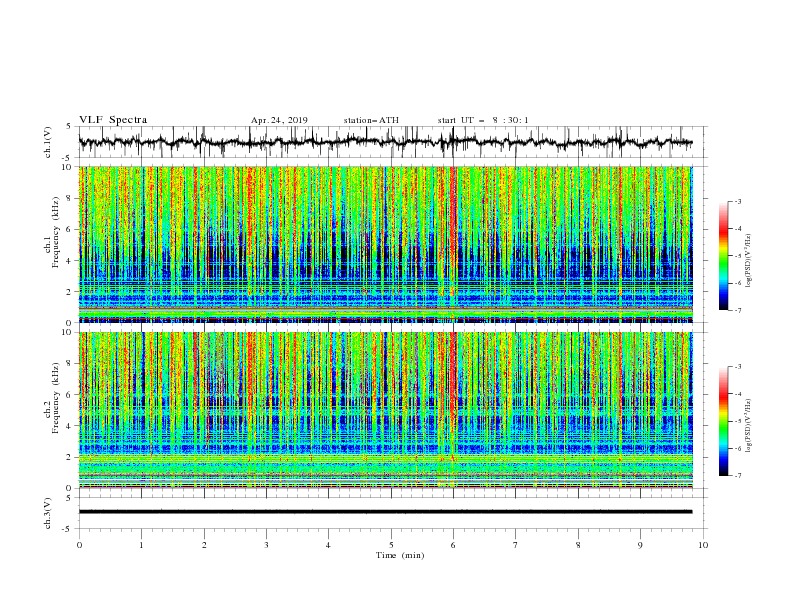Click the ch.1 spectrogram's color scale bar
This screenshot has width=792, height=612.
coord(723,256)
